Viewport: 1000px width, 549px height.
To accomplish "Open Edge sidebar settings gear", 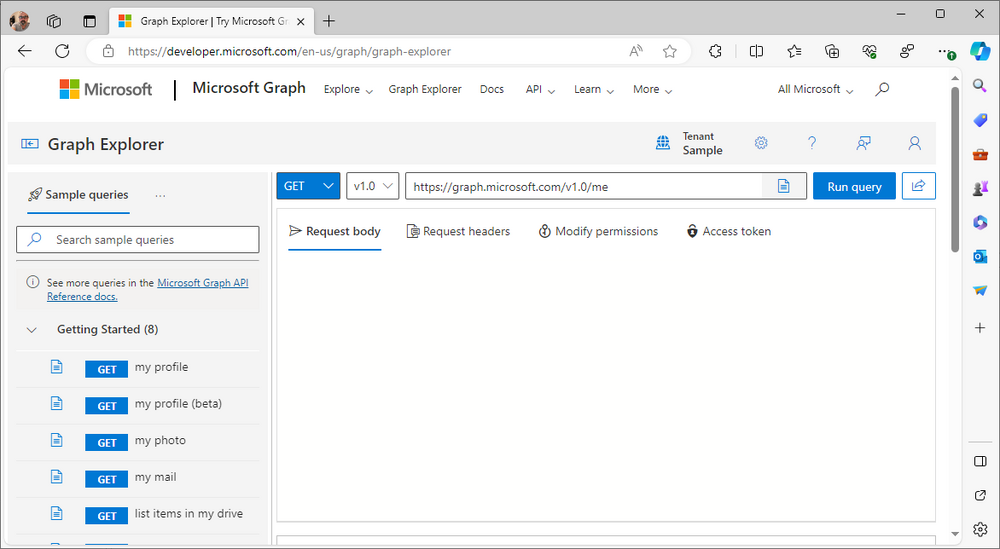I will point(980,529).
